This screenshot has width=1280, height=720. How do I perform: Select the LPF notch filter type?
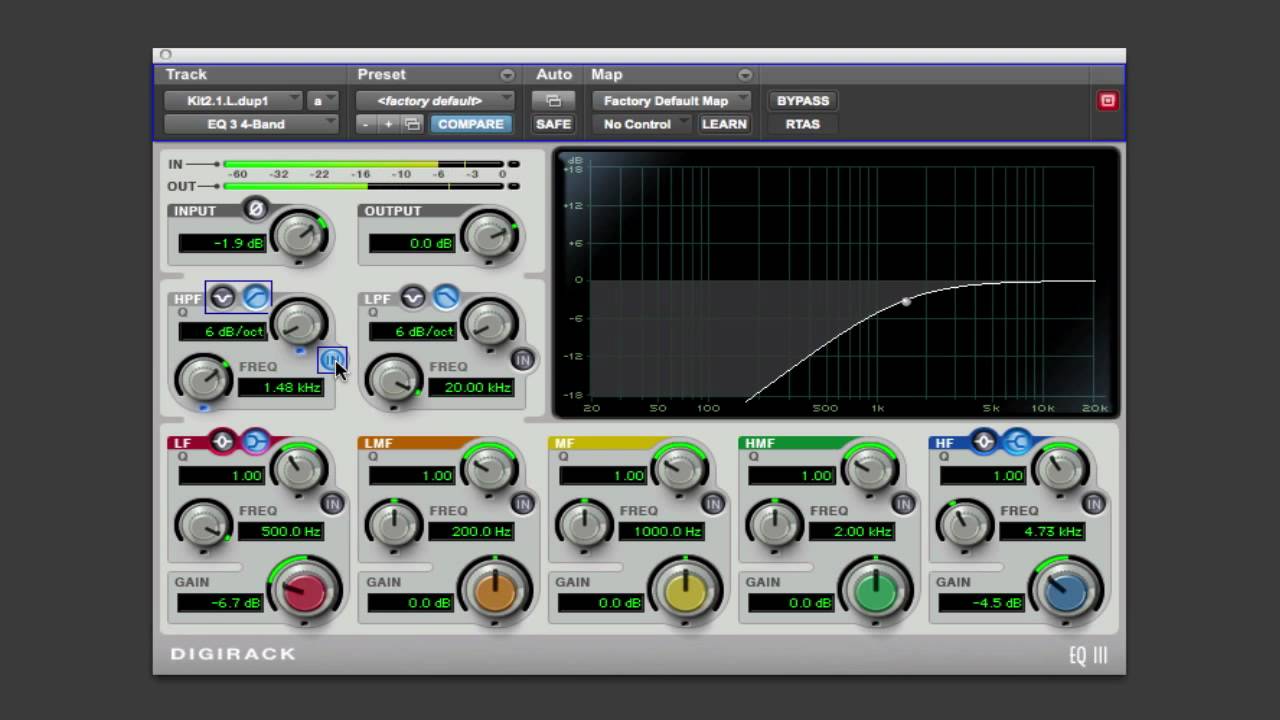pos(412,297)
